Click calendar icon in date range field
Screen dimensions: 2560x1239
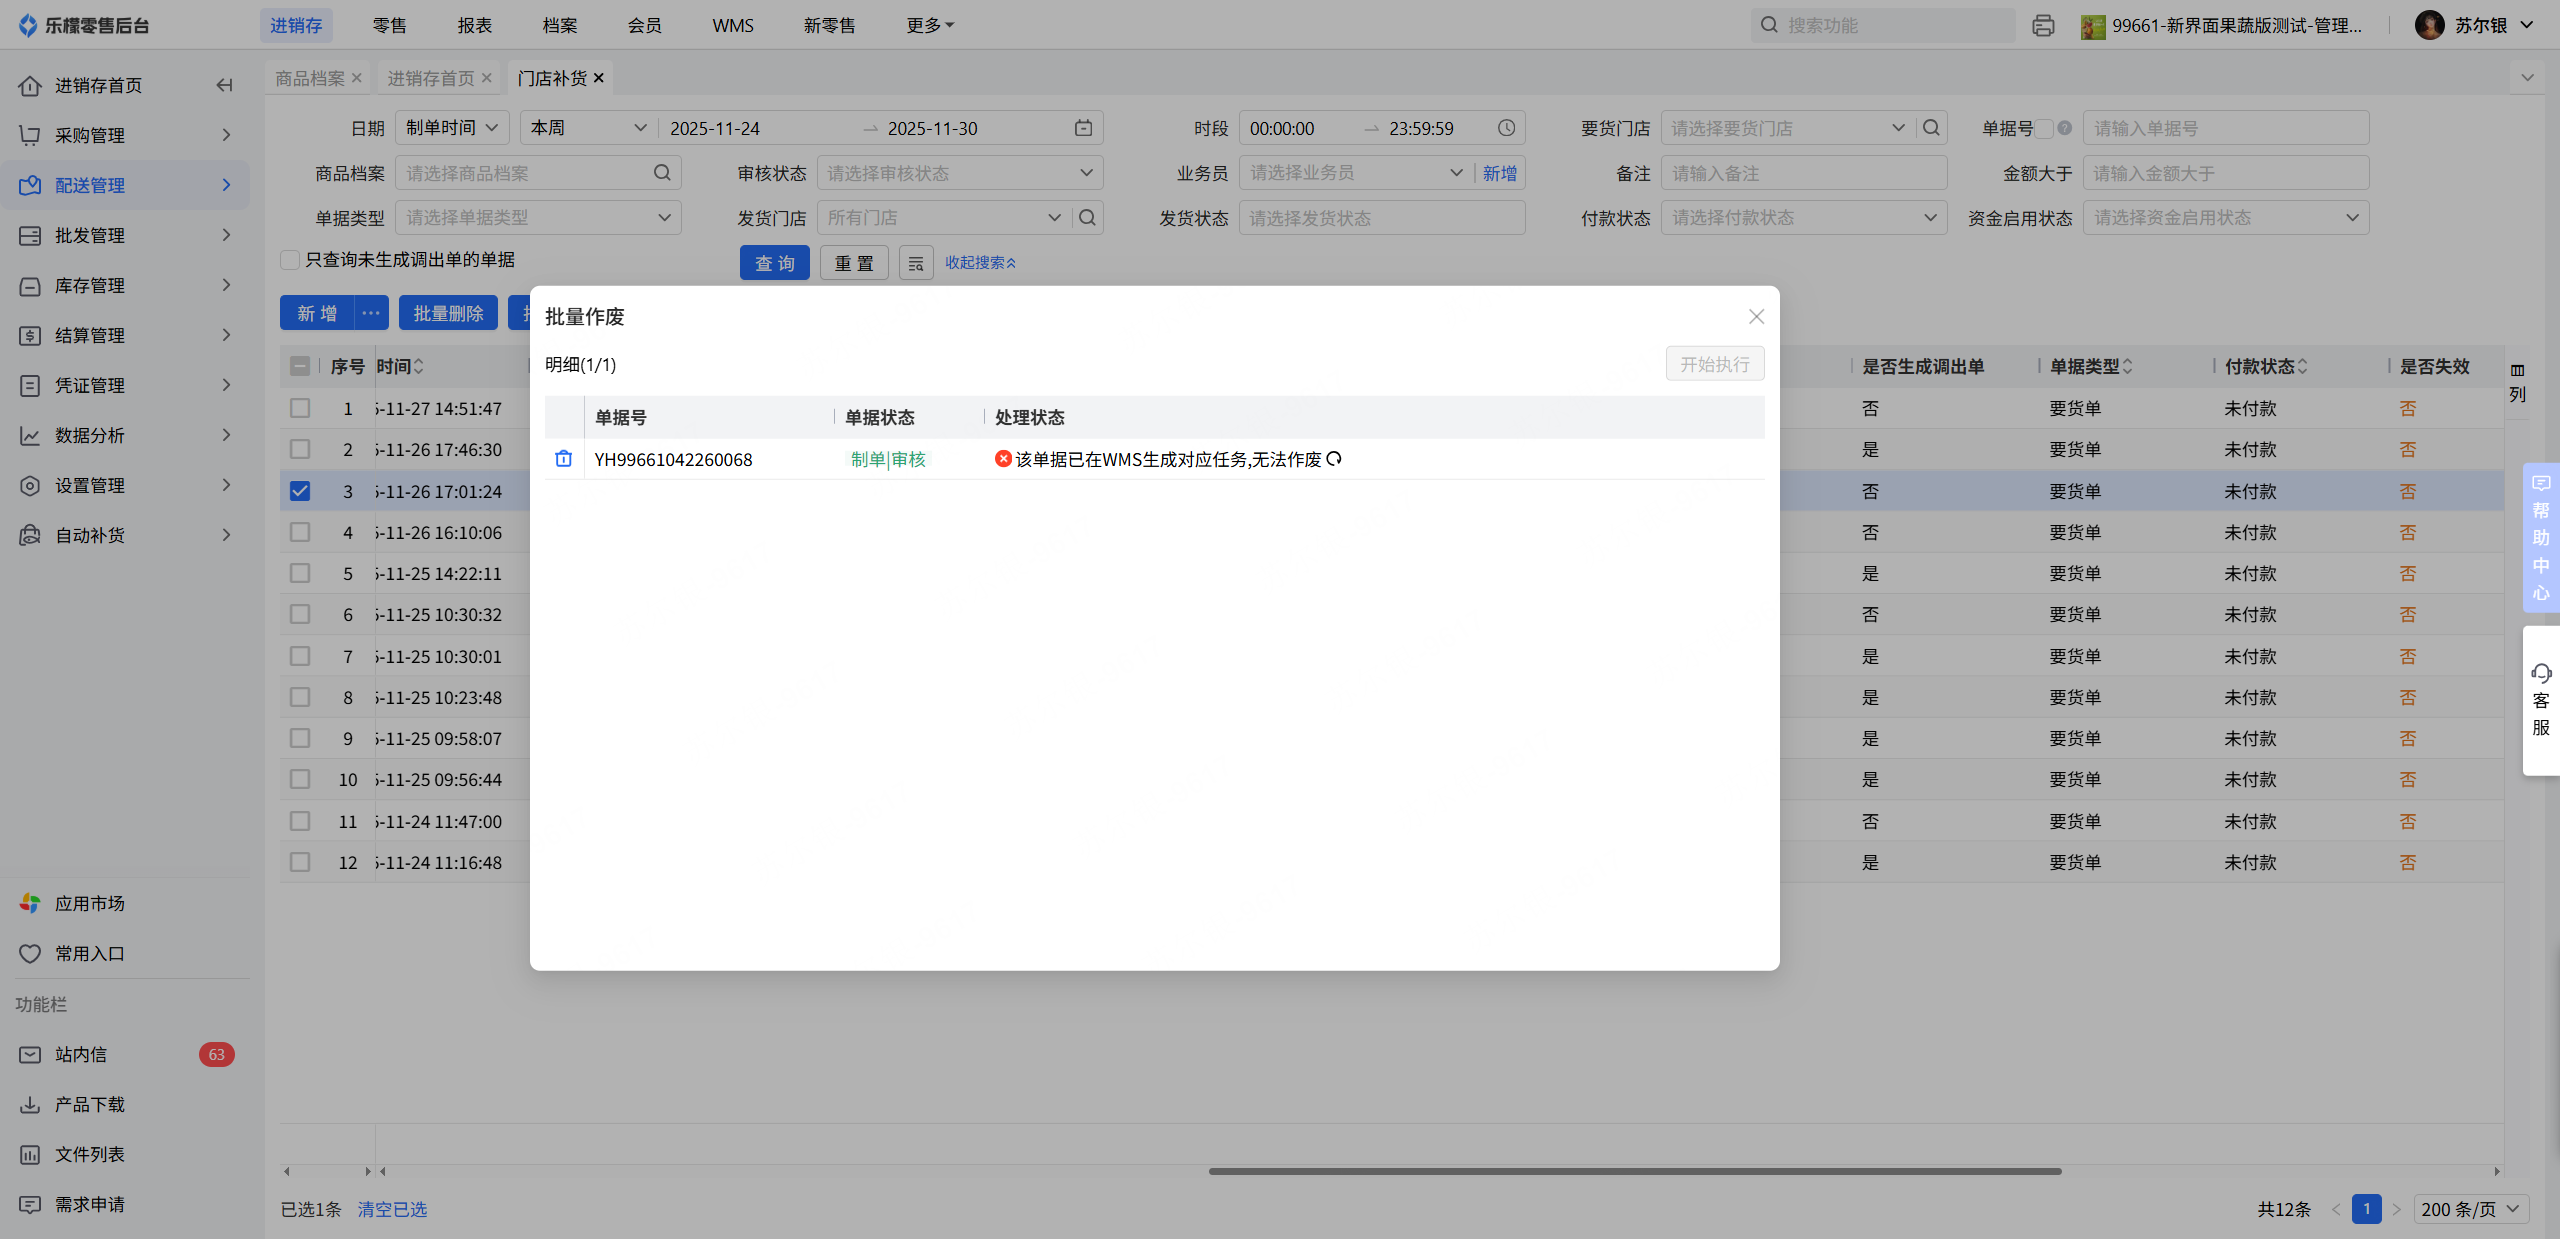click(x=1083, y=128)
